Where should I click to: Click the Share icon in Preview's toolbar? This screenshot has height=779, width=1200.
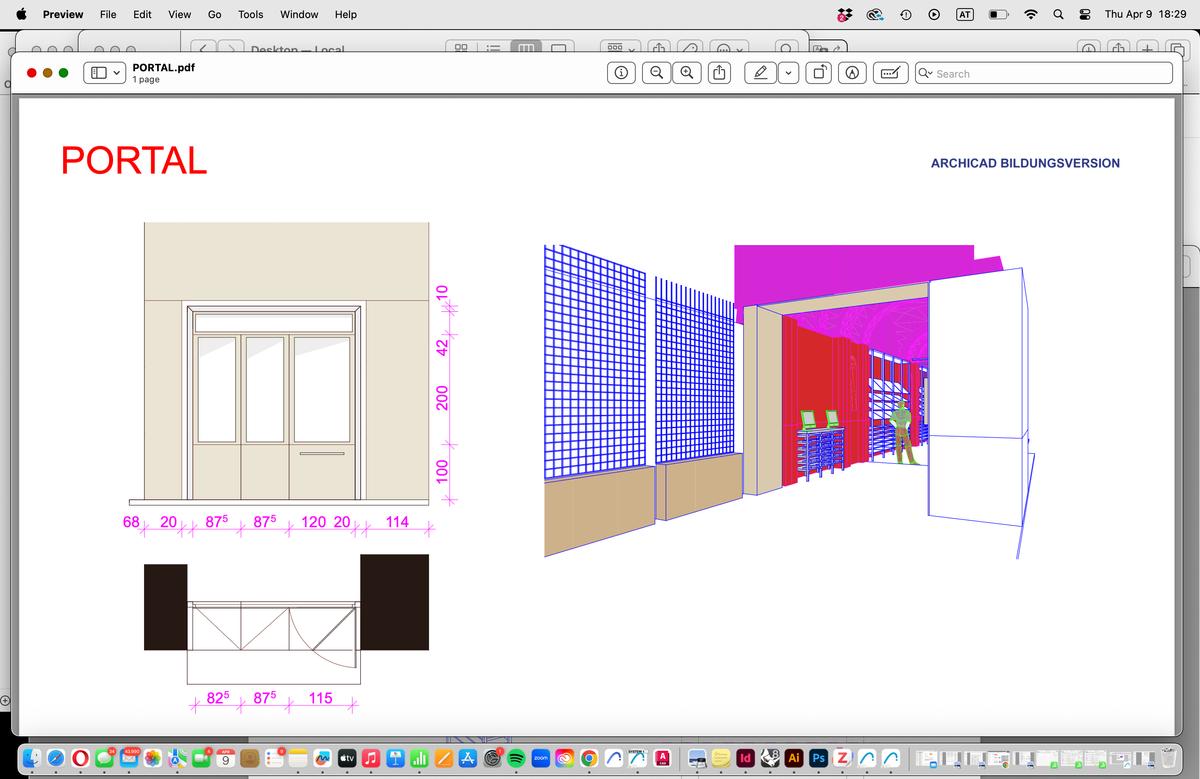click(720, 73)
